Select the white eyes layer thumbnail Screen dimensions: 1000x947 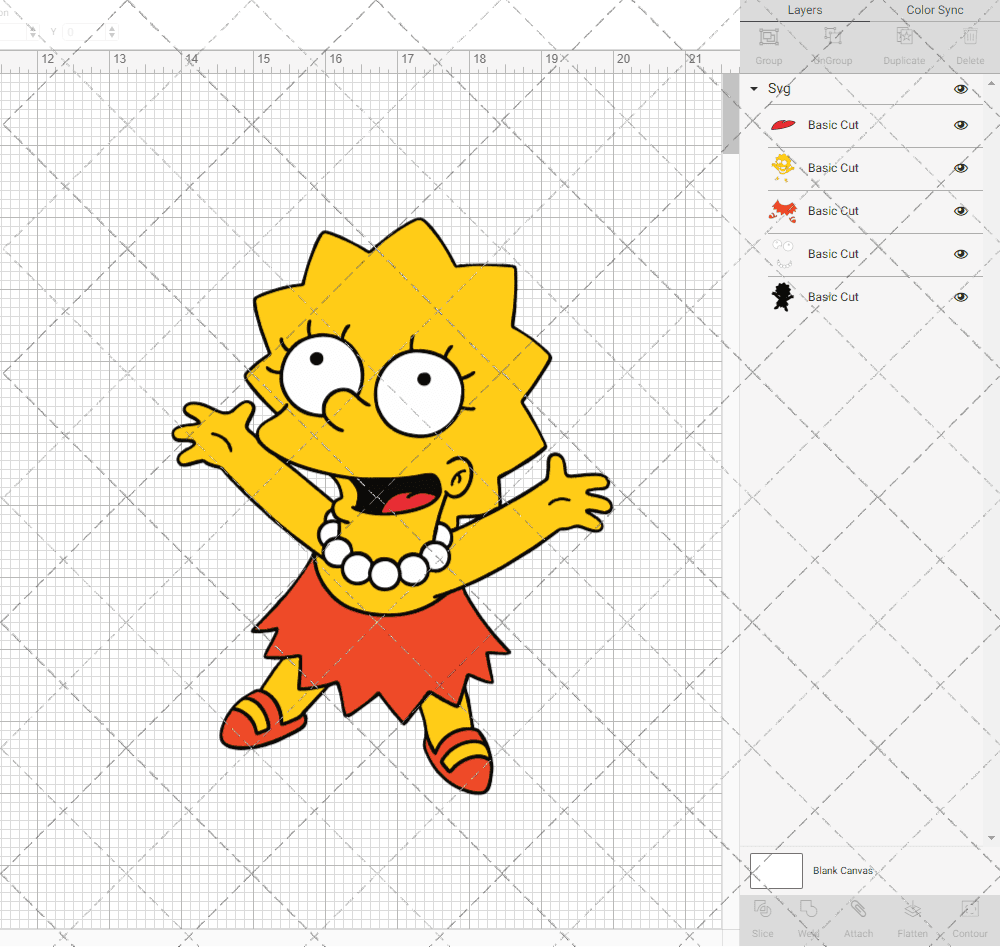tap(783, 254)
